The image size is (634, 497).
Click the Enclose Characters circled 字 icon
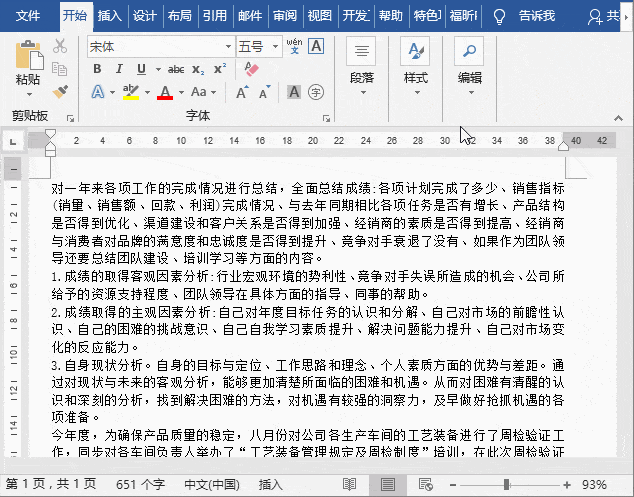coord(316,92)
